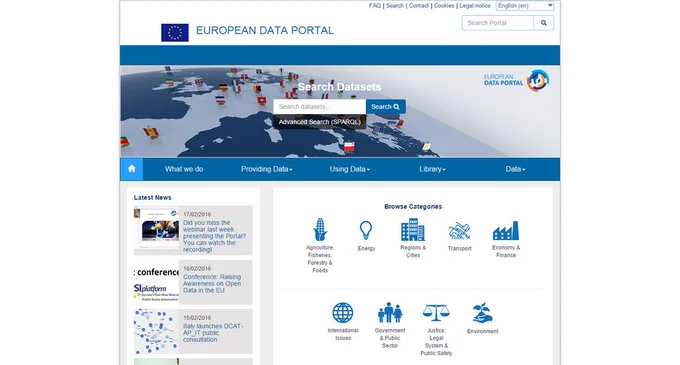
Task: Open Advanced Search (SPARQL) link
Action: coord(320,122)
